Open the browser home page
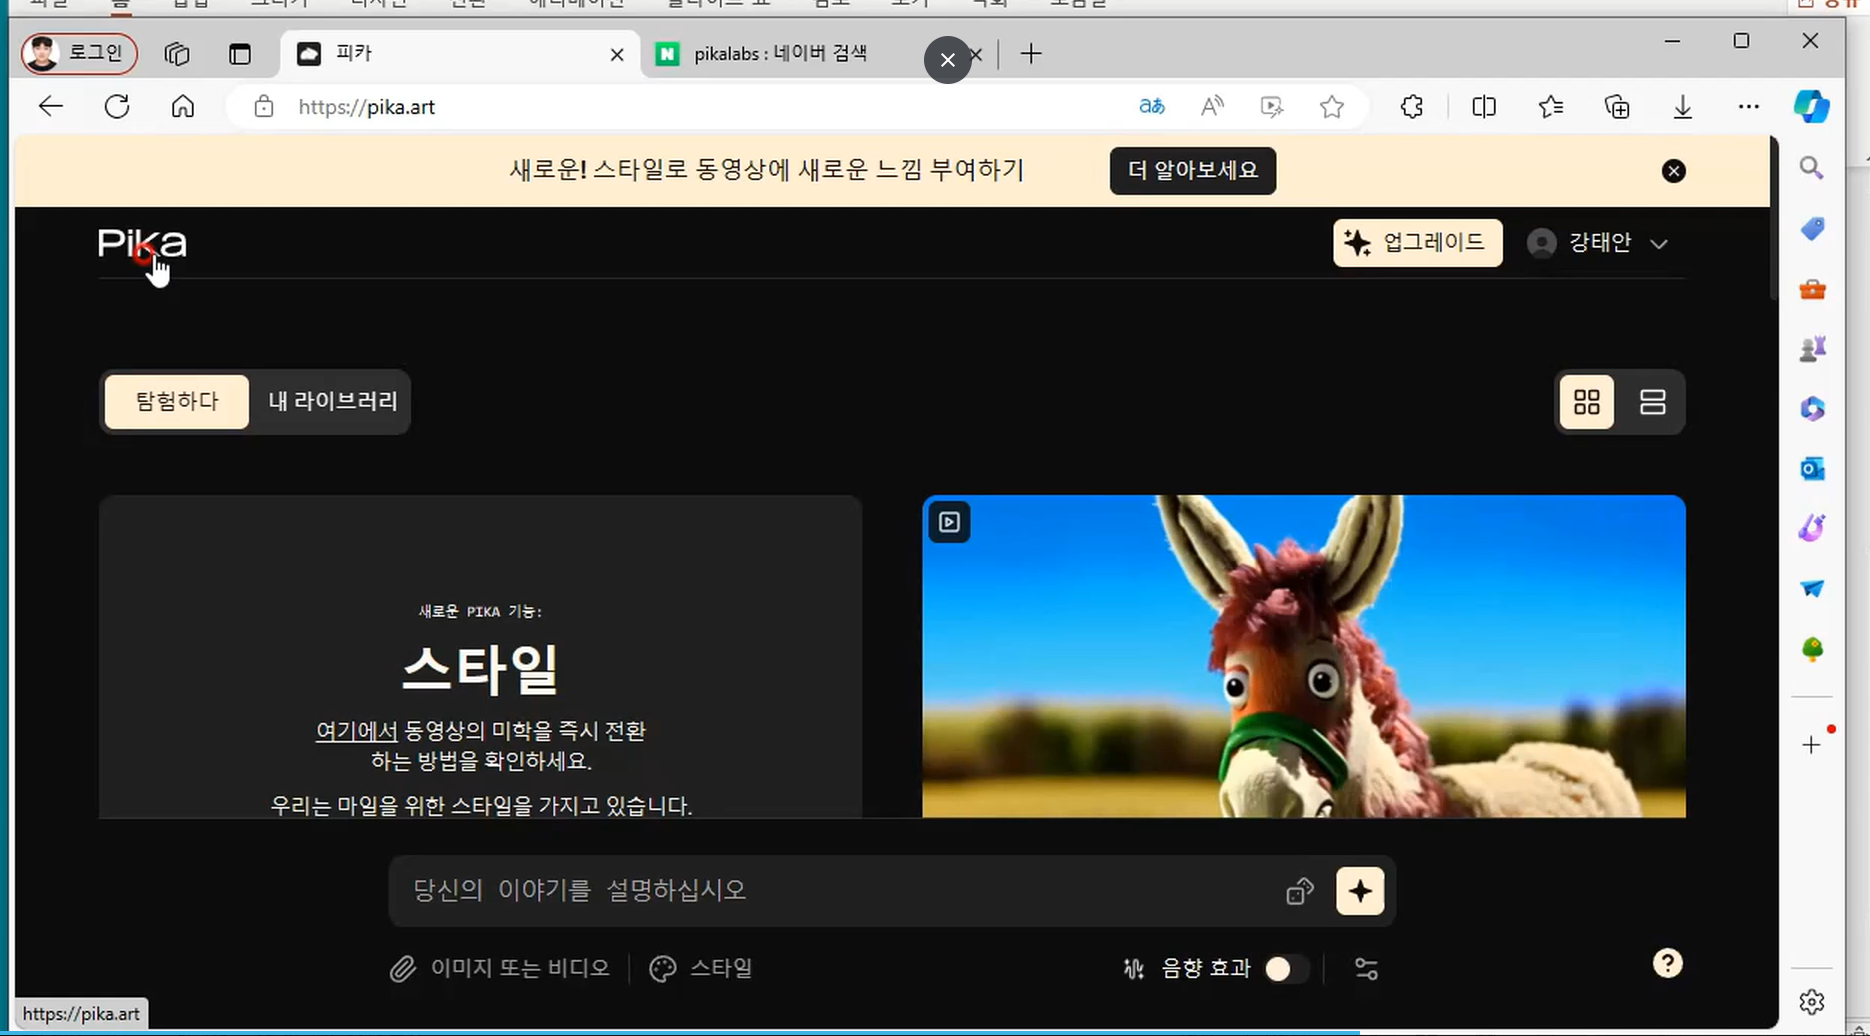Screen dimensions: 1870x1036 click(183, 107)
